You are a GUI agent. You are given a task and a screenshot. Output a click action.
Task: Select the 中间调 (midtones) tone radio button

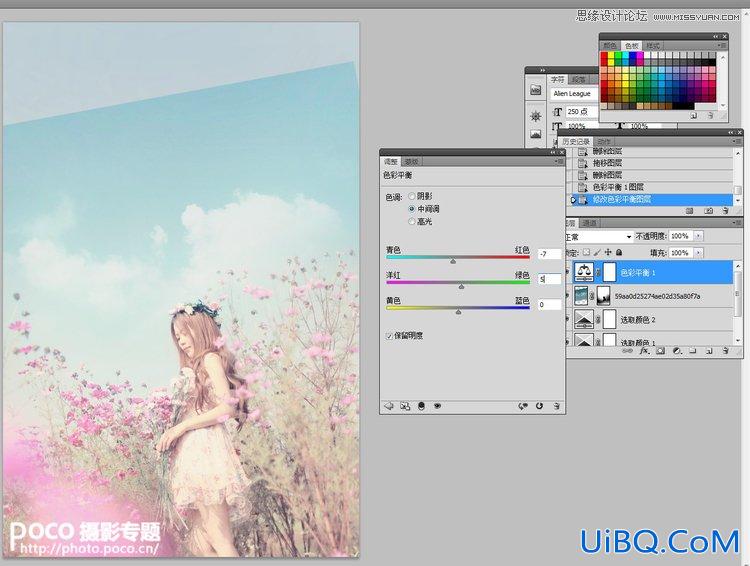point(412,209)
